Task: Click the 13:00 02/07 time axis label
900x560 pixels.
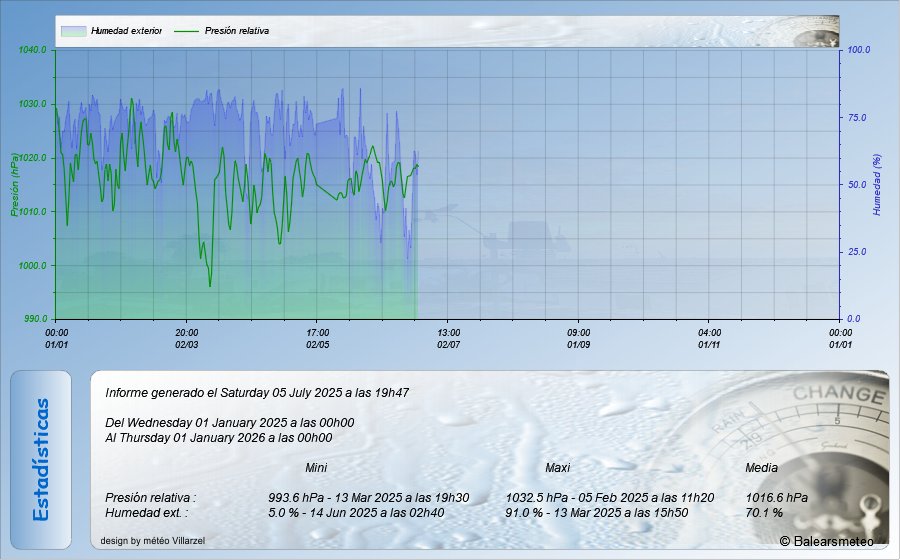Action: [448, 339]
